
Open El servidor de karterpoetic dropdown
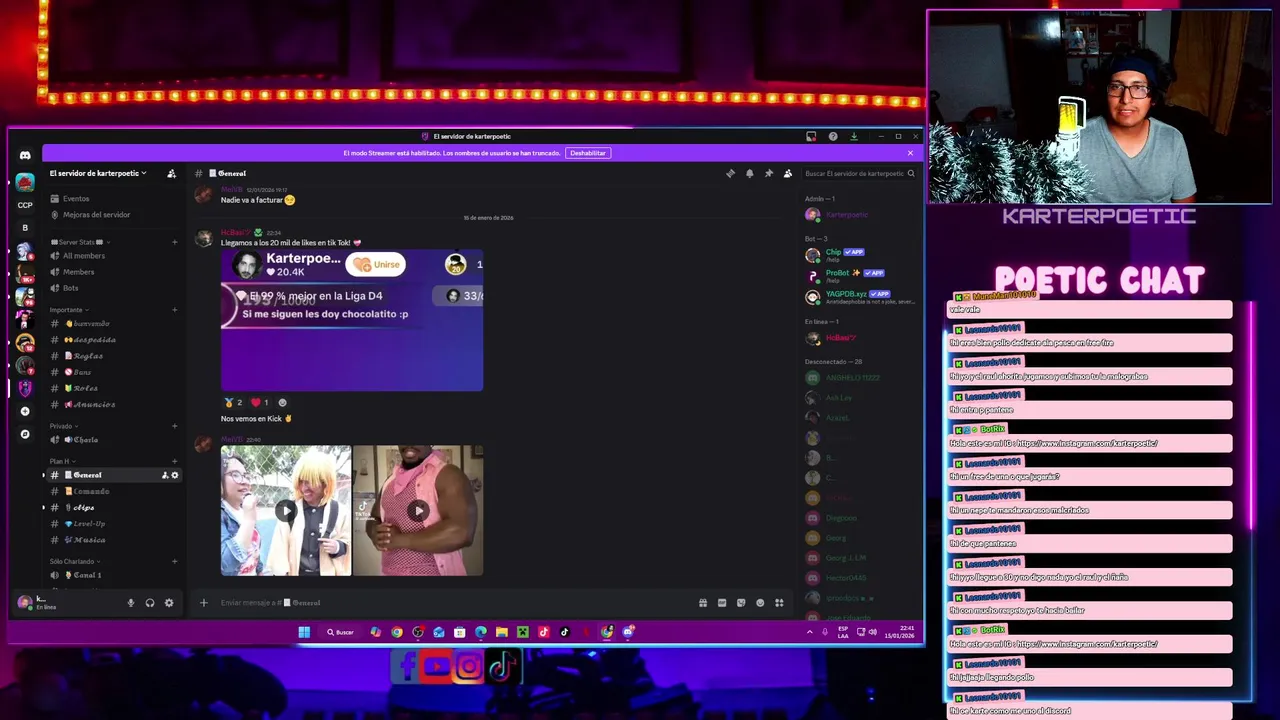(98, 173)
